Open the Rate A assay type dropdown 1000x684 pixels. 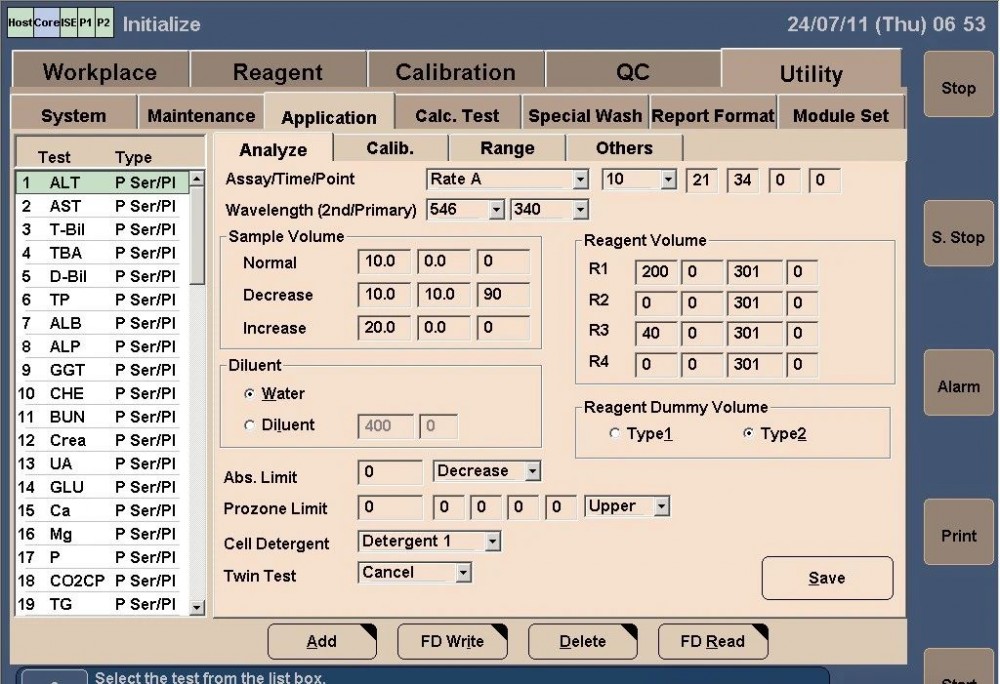click(580, 180)
